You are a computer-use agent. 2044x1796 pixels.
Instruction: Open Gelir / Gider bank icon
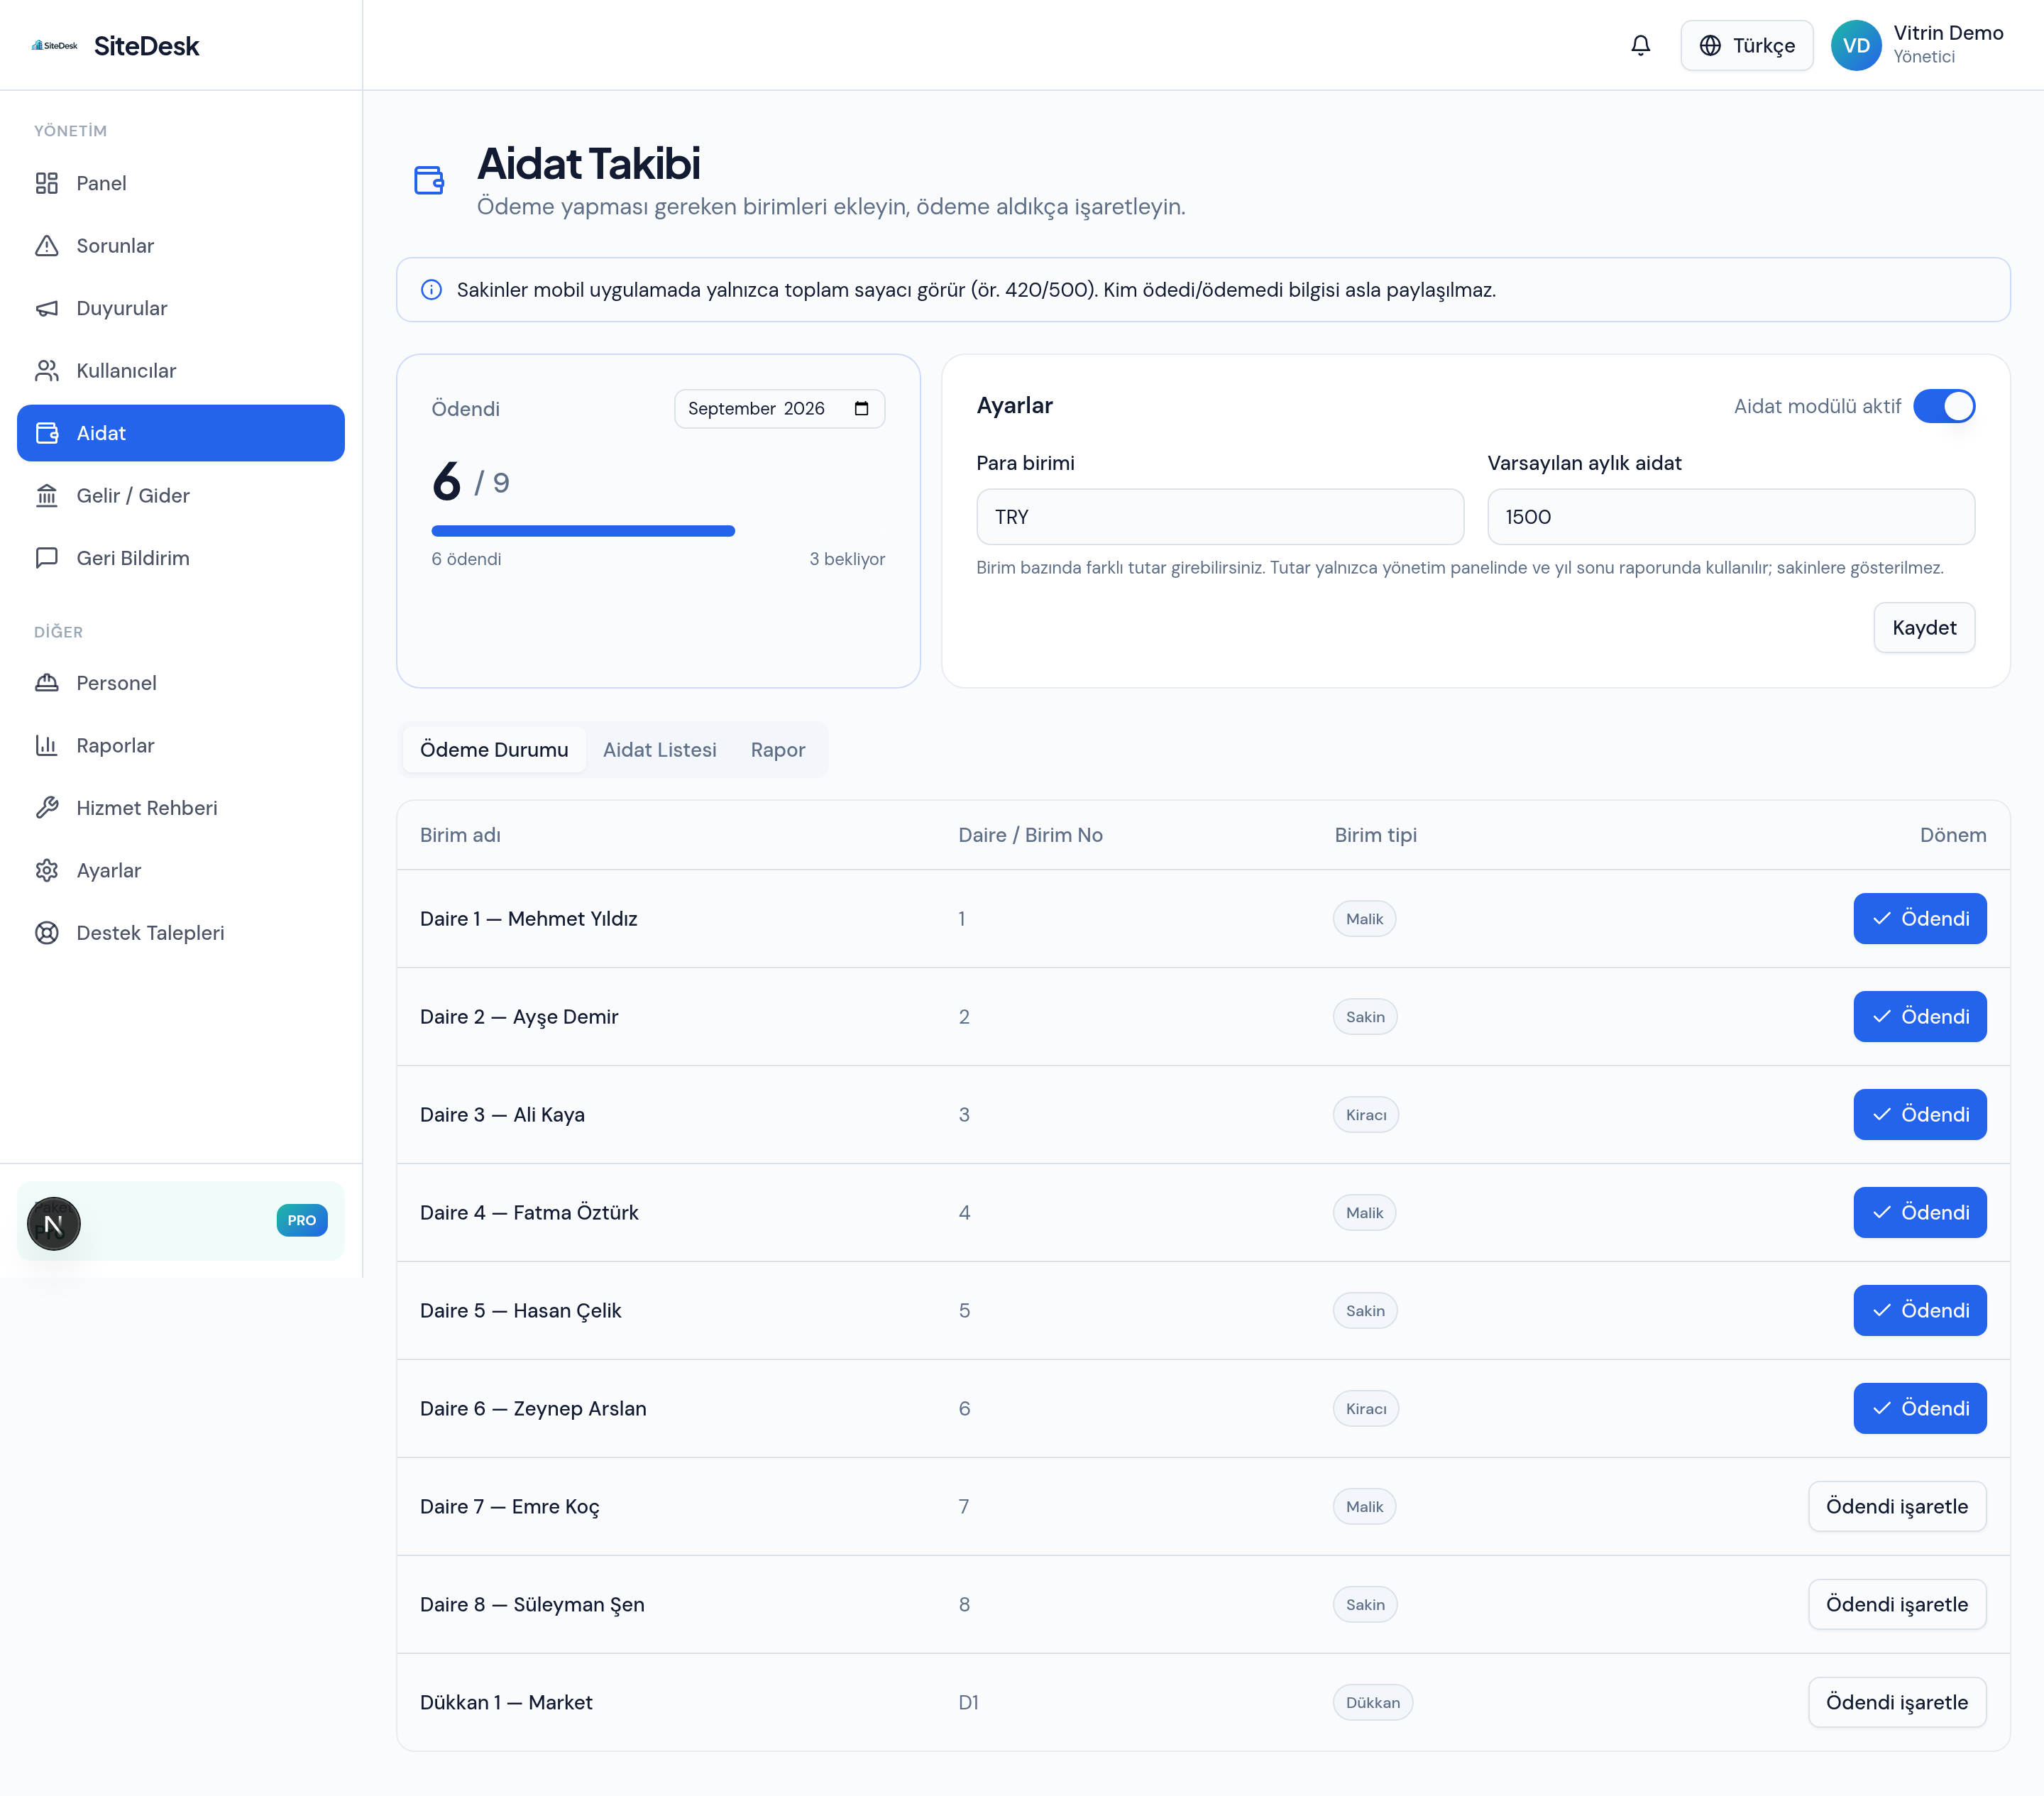(x=47, y=496)
